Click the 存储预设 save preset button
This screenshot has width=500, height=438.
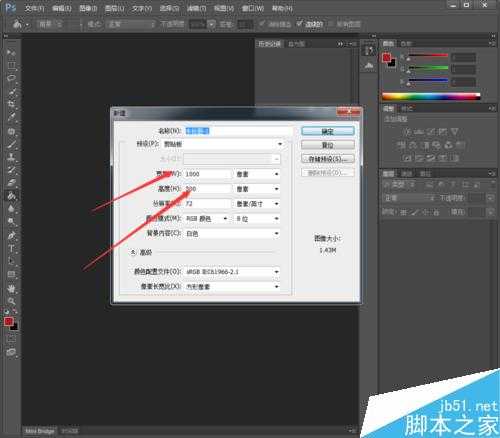coord(328,159)
